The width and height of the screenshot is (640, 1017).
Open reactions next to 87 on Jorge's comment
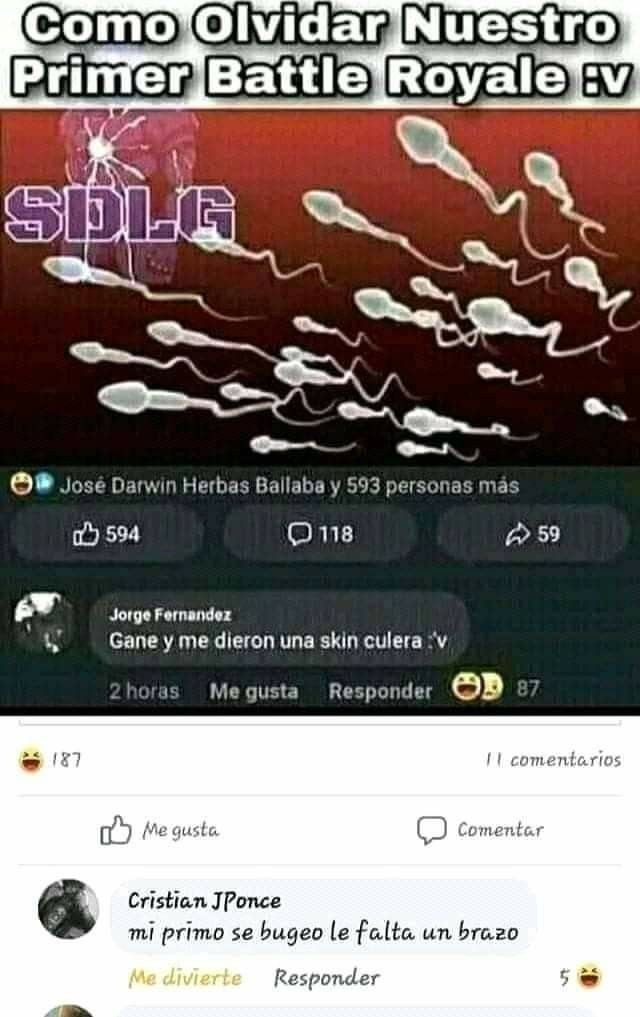click(x=477, y=687)
